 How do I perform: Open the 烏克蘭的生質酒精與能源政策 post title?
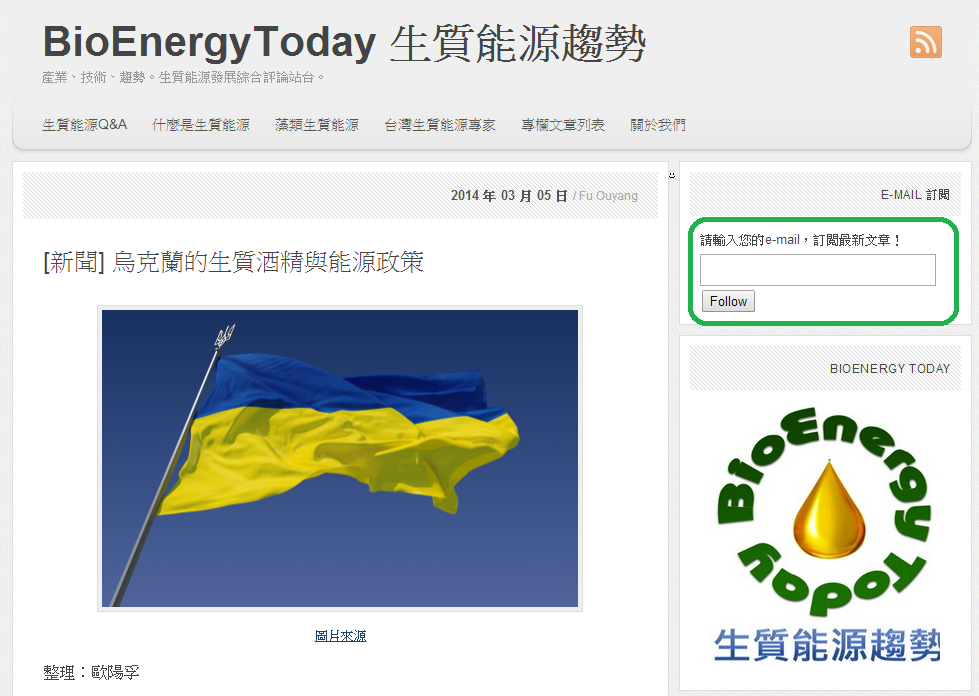coord(234,262)
